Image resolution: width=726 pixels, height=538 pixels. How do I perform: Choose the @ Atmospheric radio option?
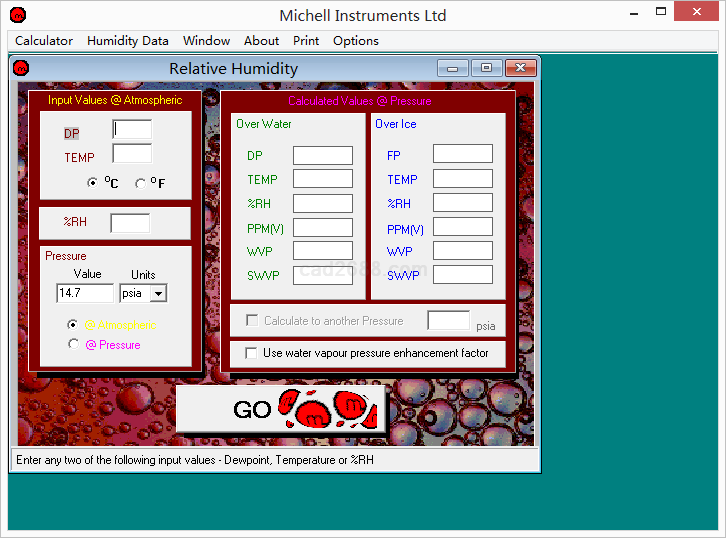pyautogui.click(x=72, y=325)
